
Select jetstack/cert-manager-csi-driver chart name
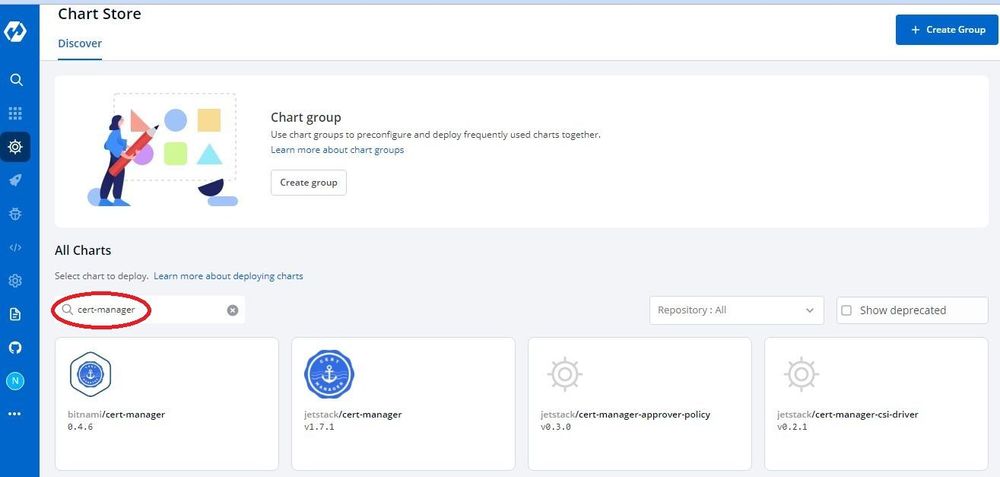pyautogui.click(x=848, y=415)
